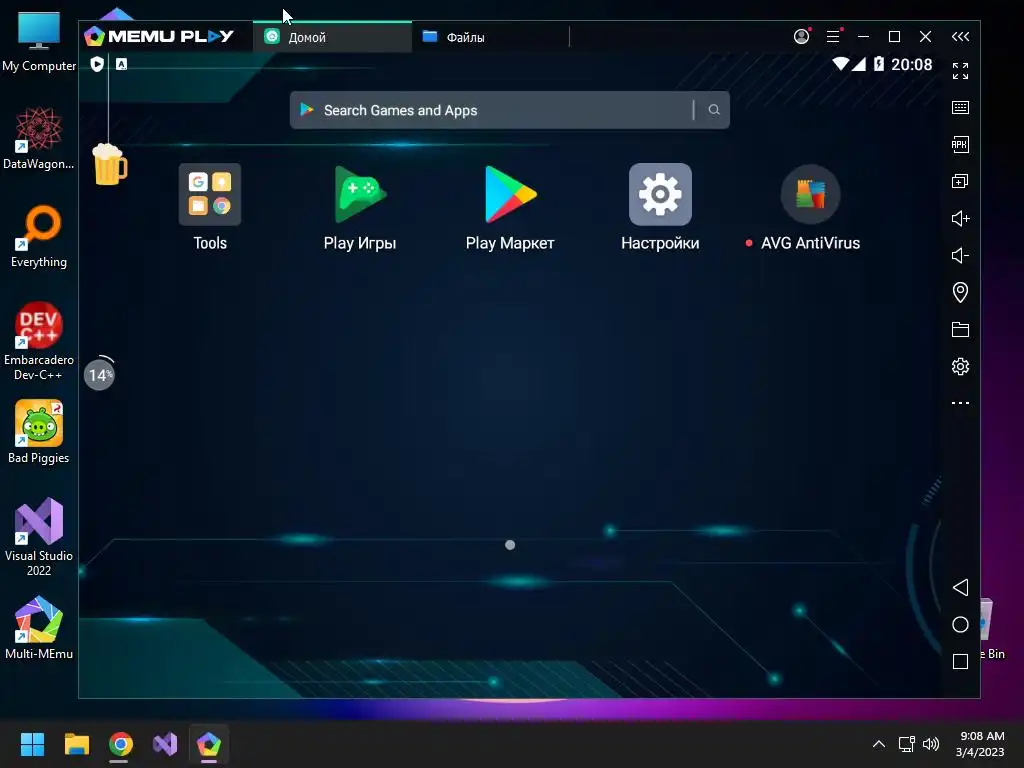Click the MEmu Play logo
The height and width of the screenshot is (768, 1024).
point(159,36)
